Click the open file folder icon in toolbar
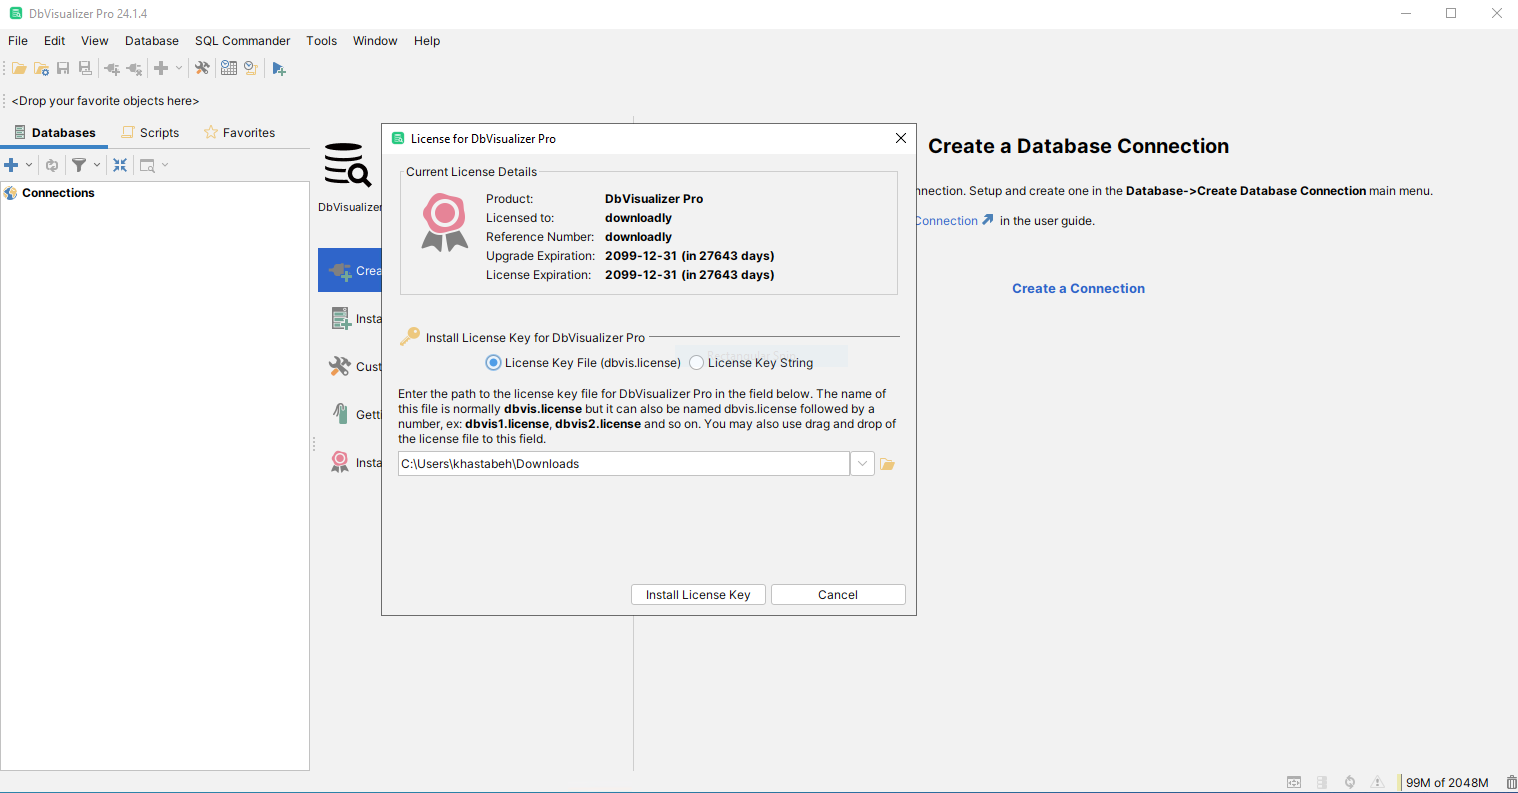 [x=19, y=68]
